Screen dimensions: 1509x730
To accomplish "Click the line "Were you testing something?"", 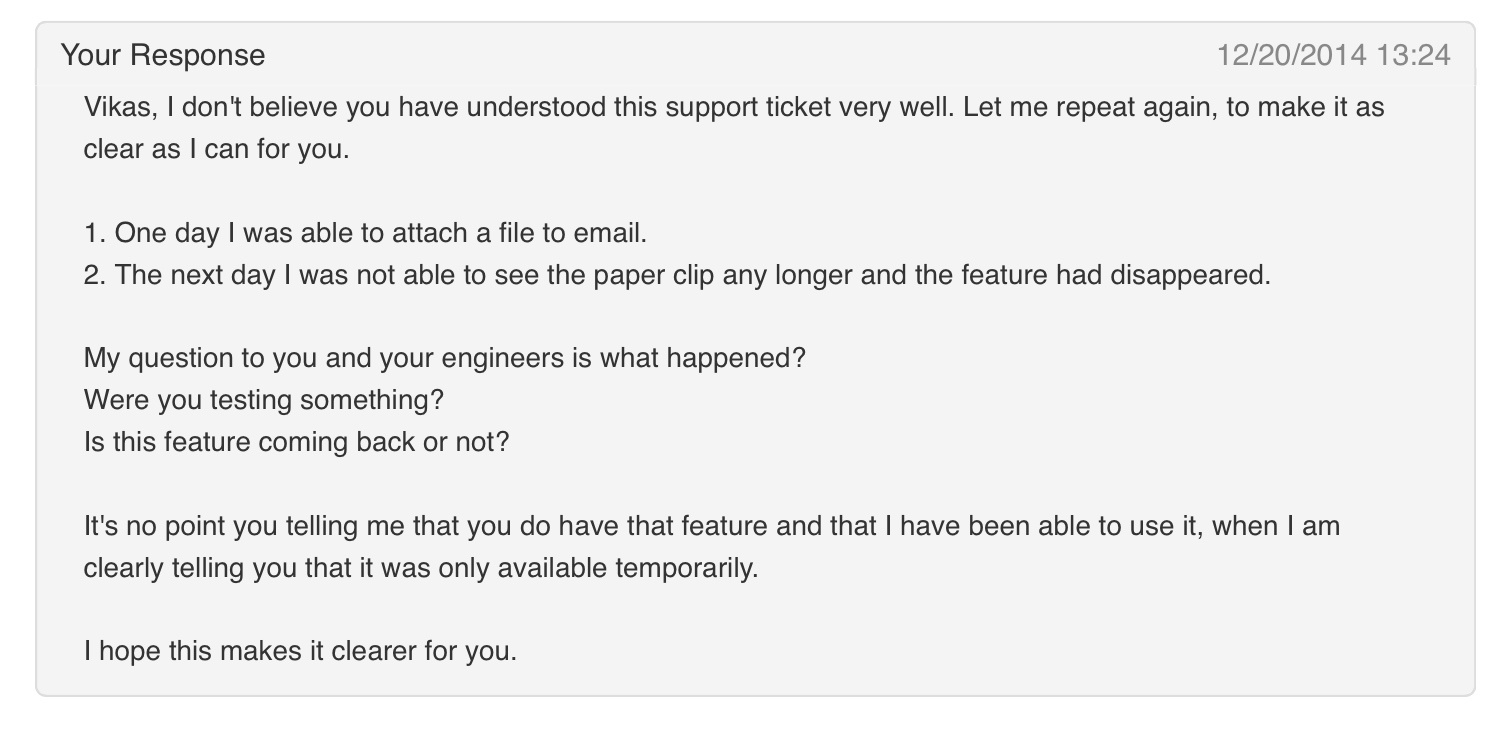I will [x=264, y=400].
